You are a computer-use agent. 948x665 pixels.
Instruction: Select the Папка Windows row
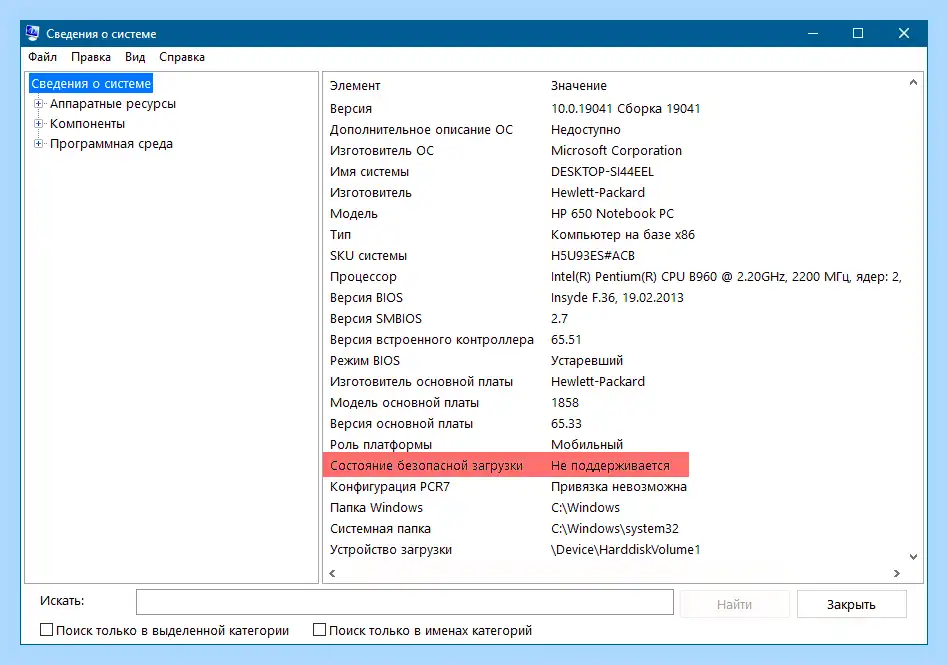click(x=614, y=508)
